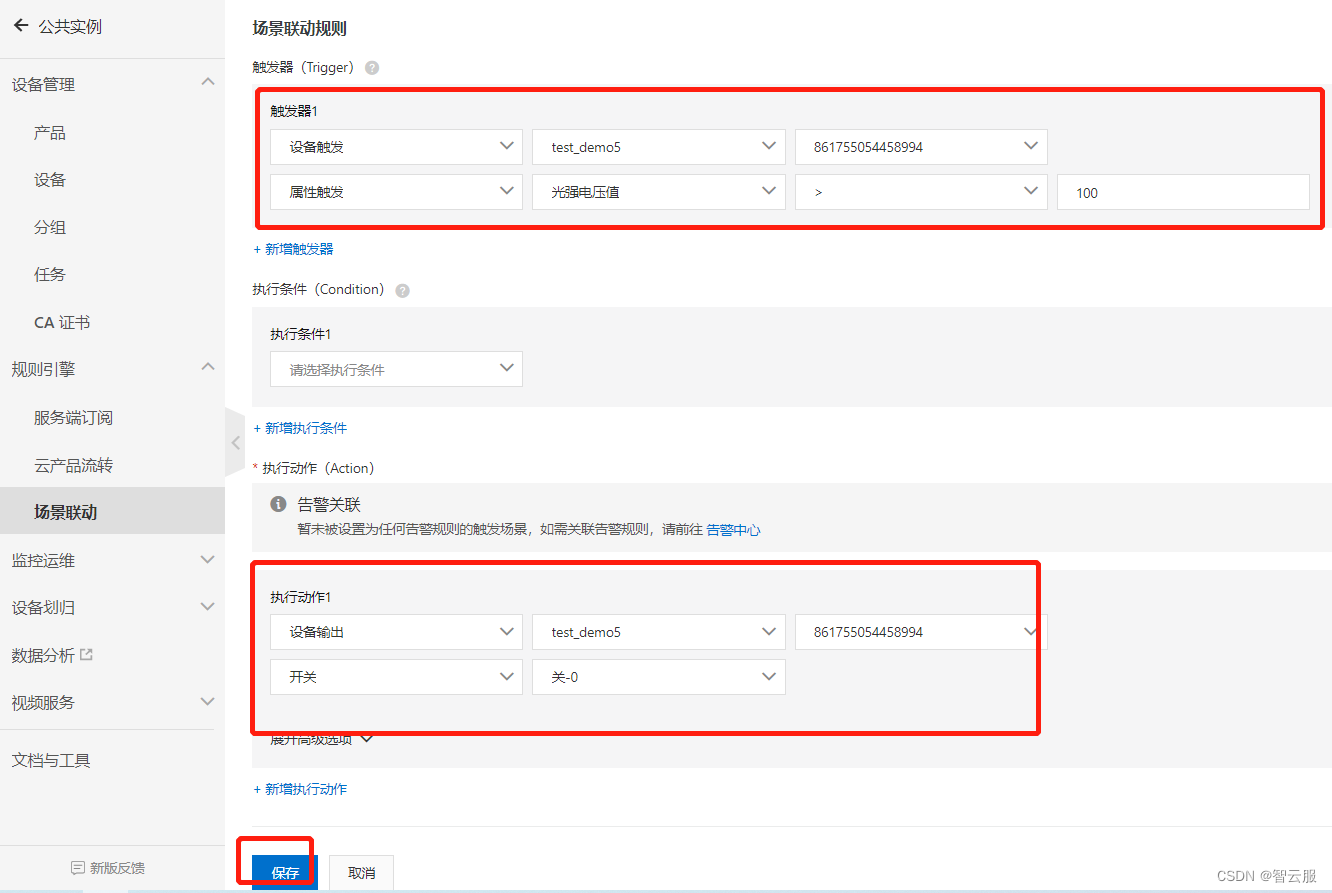1332x893 pixels.
Task: Open action device dropdown 861755054458994
Action: [921, 632]
